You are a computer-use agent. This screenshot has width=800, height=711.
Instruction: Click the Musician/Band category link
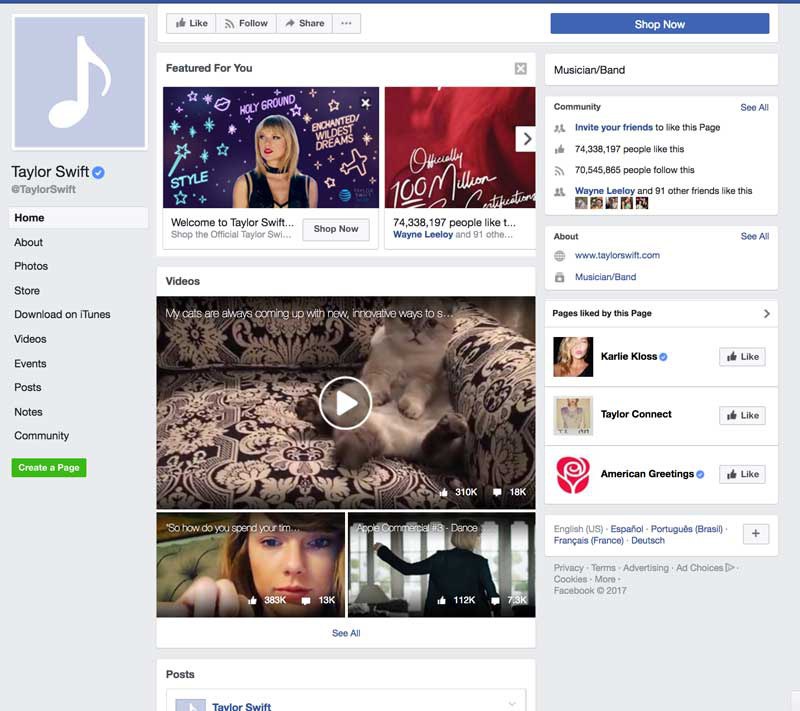pyautogui.click(x=606, y=277)
